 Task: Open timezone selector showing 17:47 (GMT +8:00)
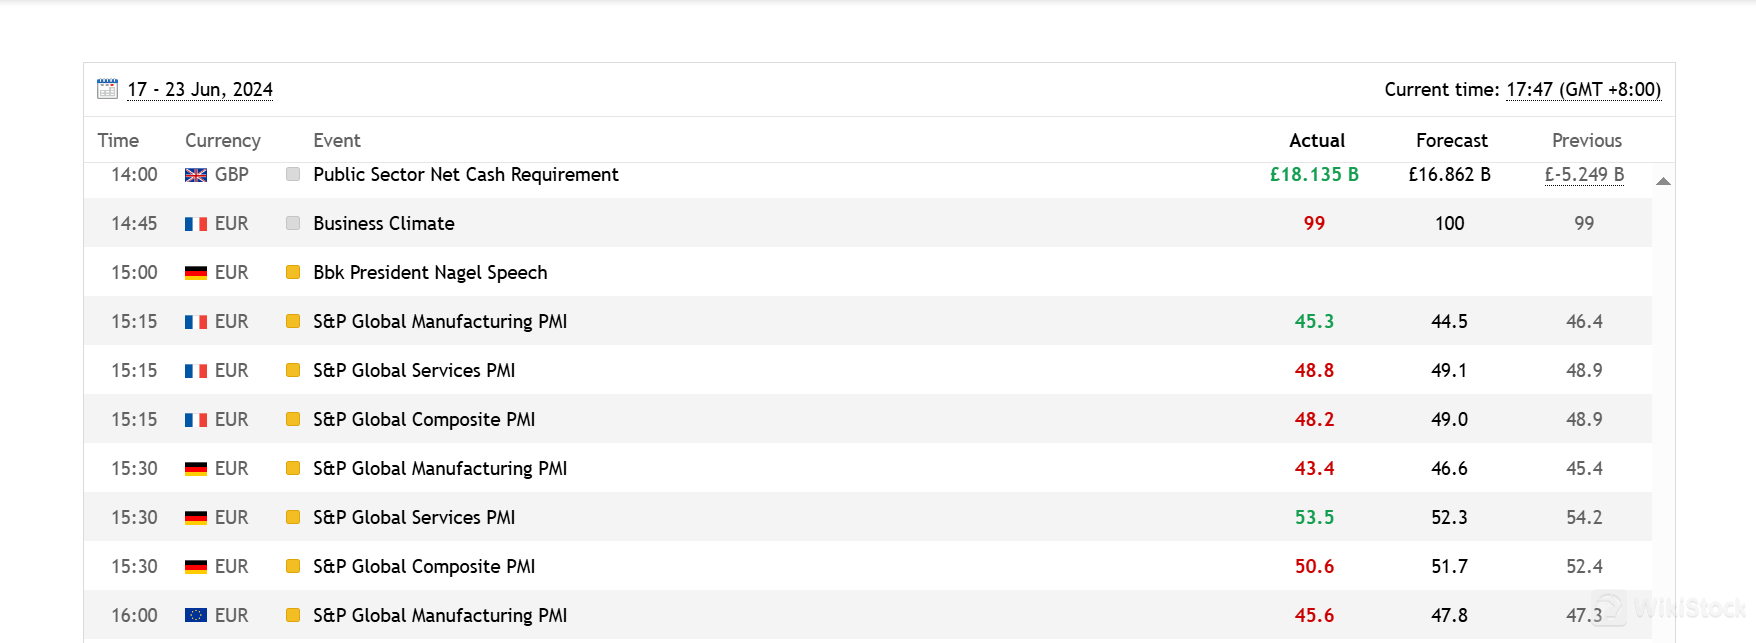pyautogui.click(x=1583, y=90)
